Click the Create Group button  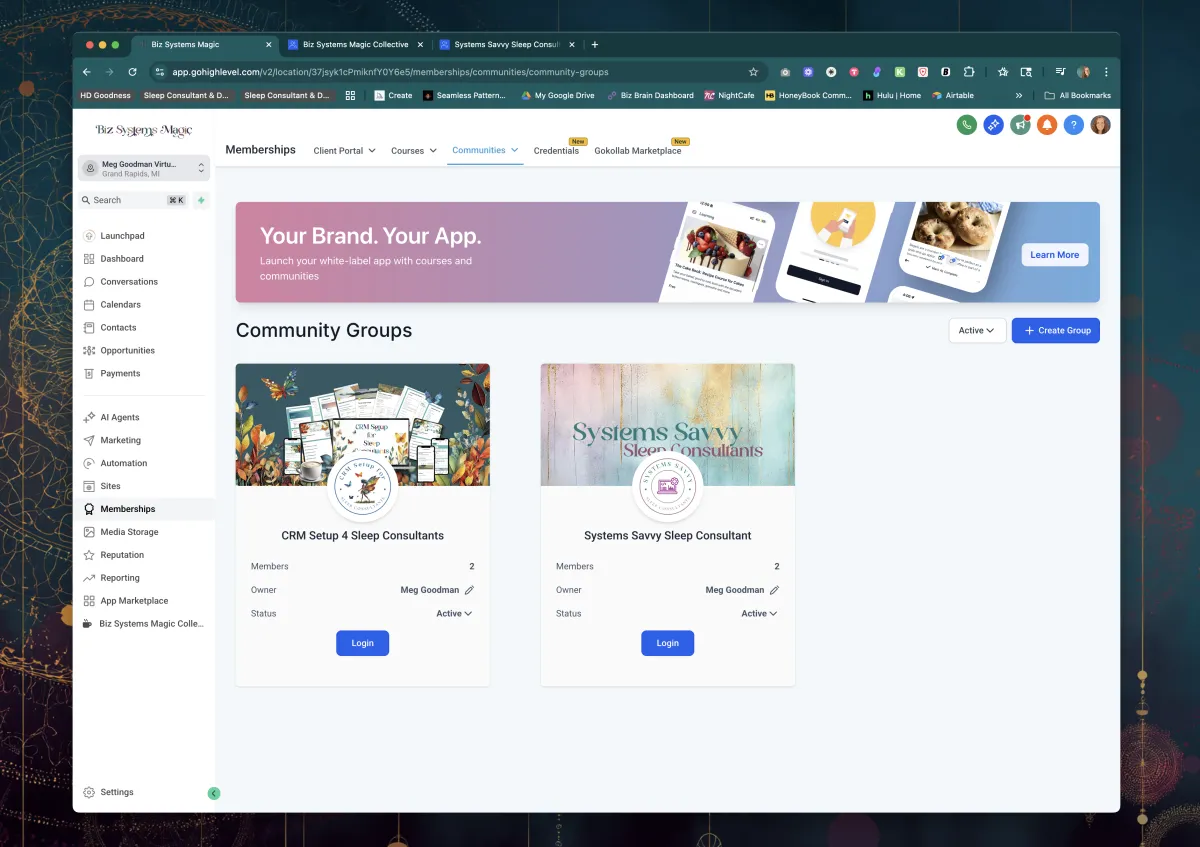(x=1056, y=331)
